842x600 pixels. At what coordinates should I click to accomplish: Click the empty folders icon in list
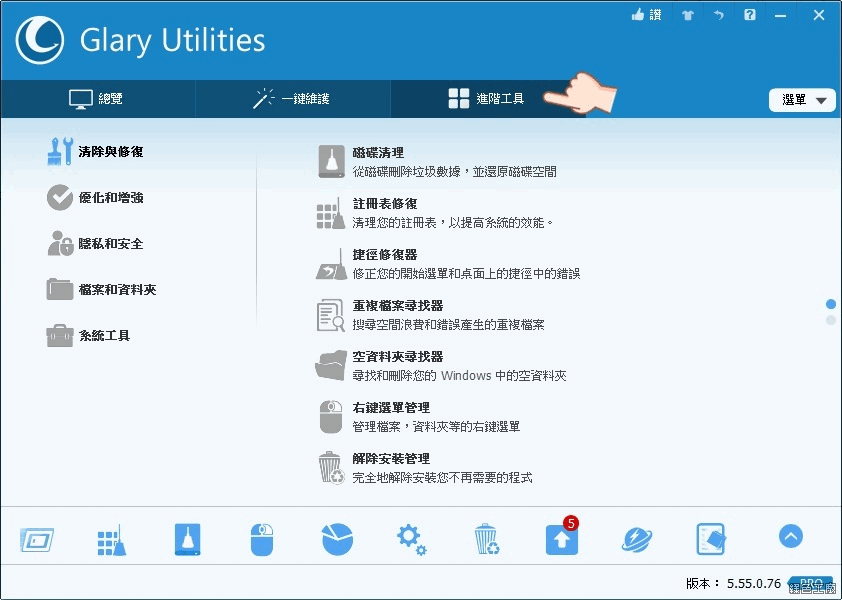pyautogui.click(x=331, y=365)
